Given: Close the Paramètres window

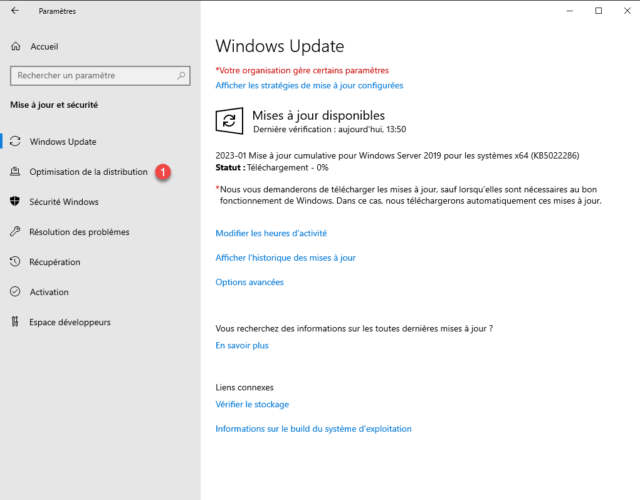Looking at the screenshot, I should click(627, 11).
